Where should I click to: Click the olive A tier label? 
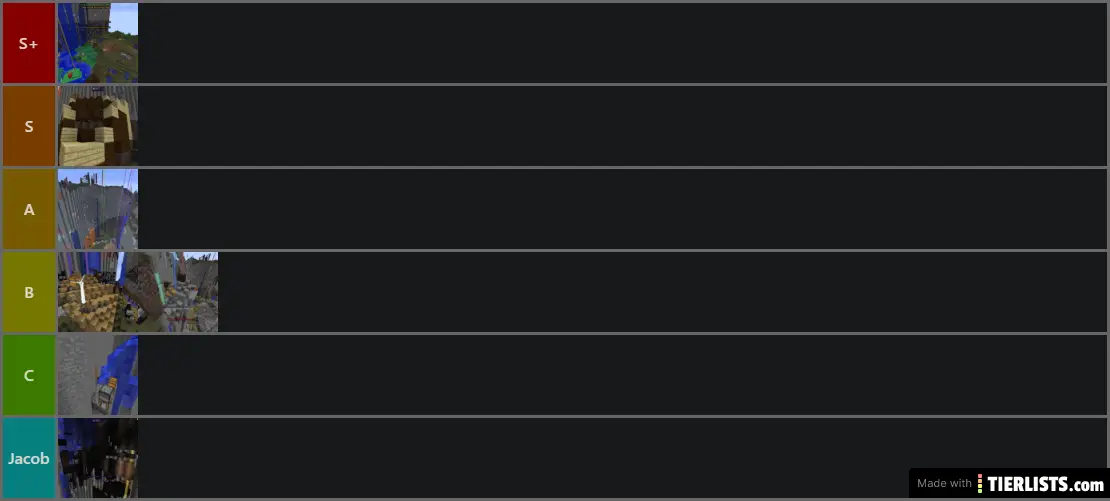click(x=28, y=209)
